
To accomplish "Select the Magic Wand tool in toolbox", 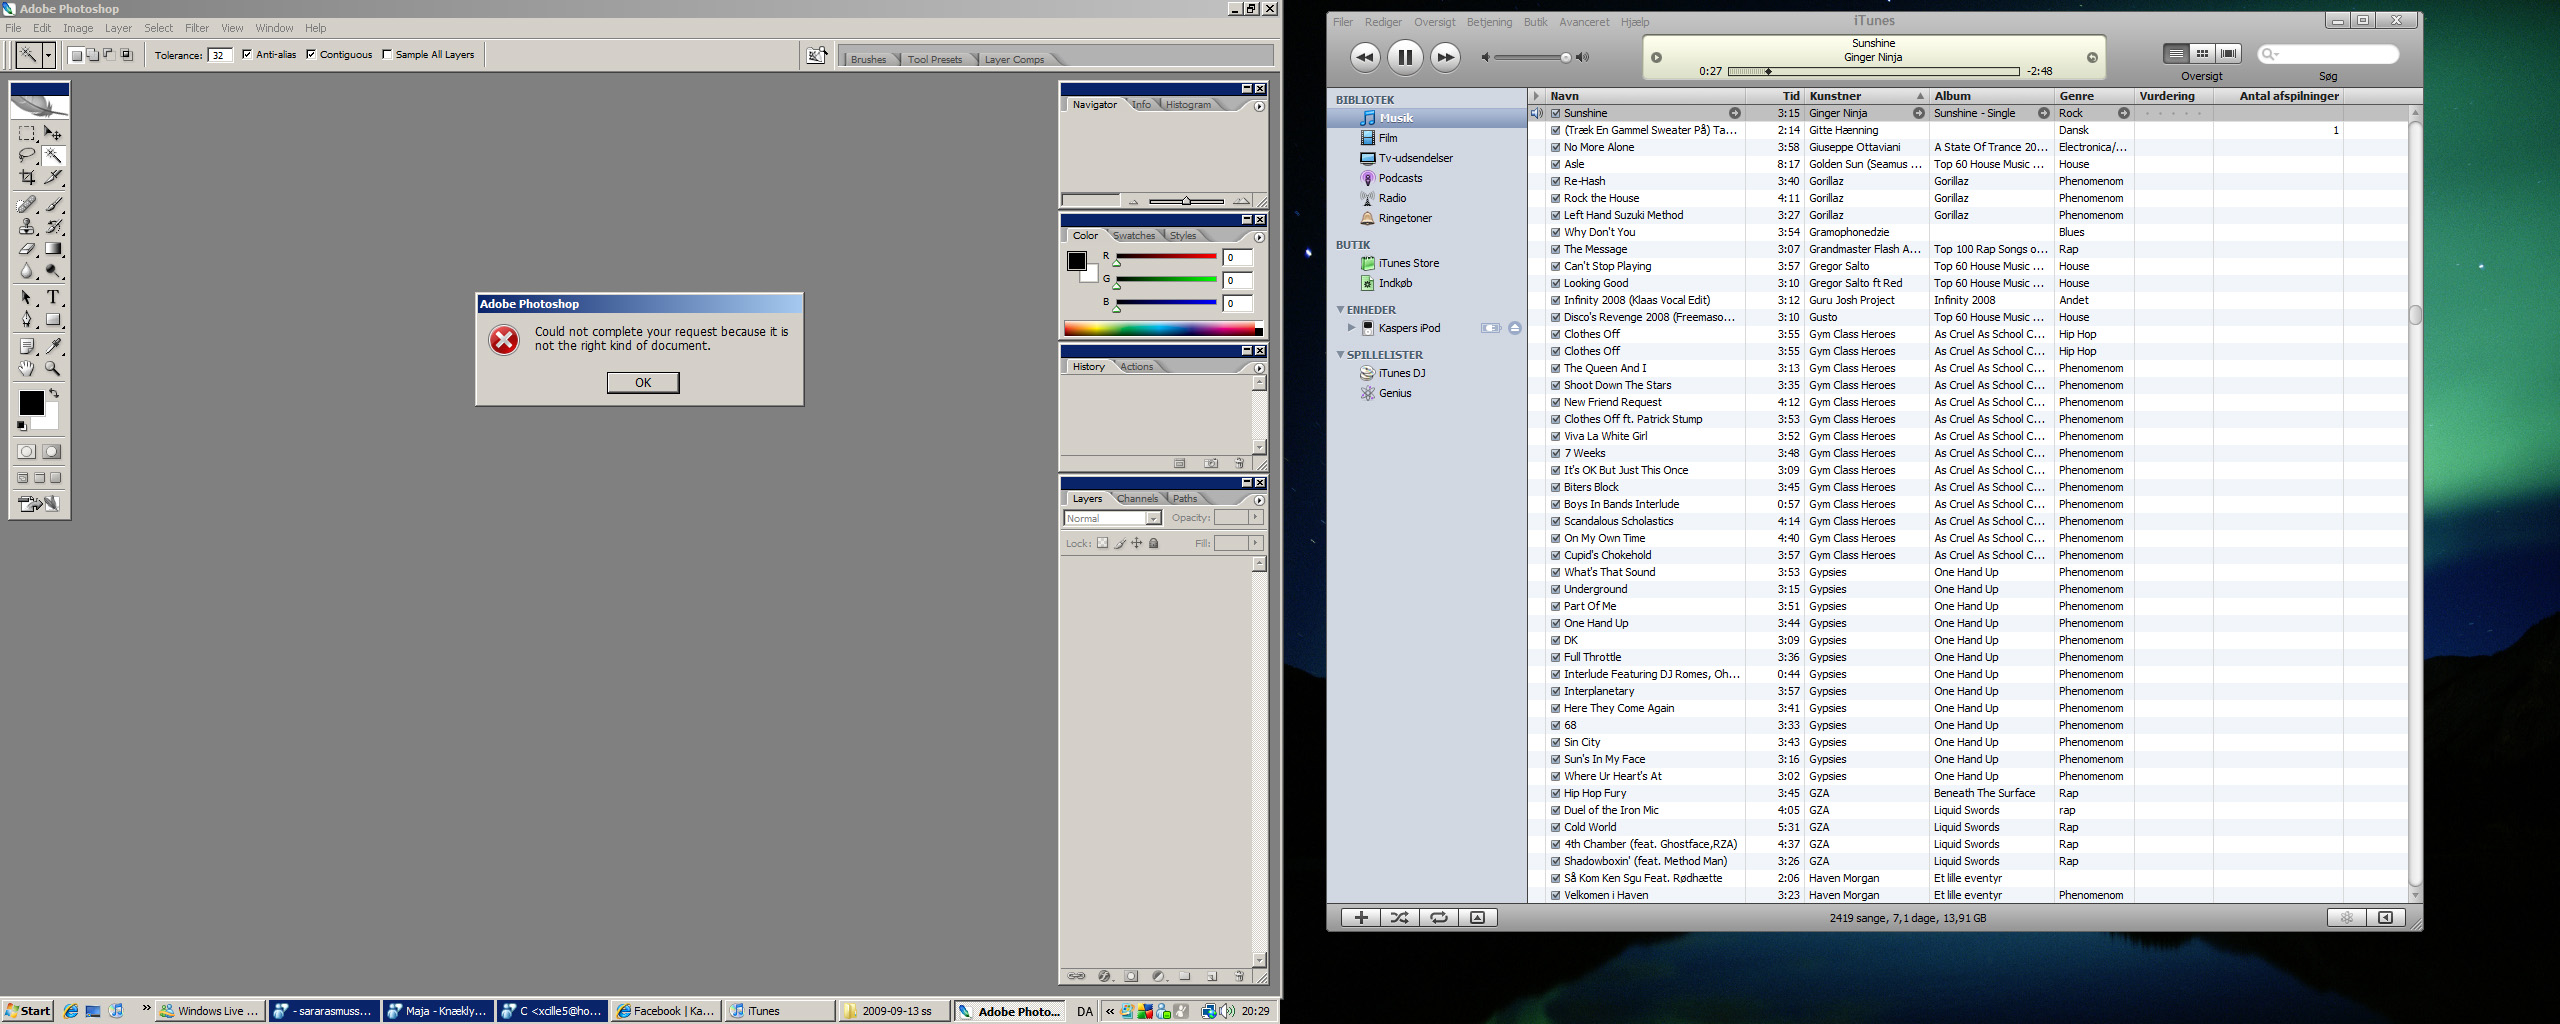I will click(x=53, y=155).
